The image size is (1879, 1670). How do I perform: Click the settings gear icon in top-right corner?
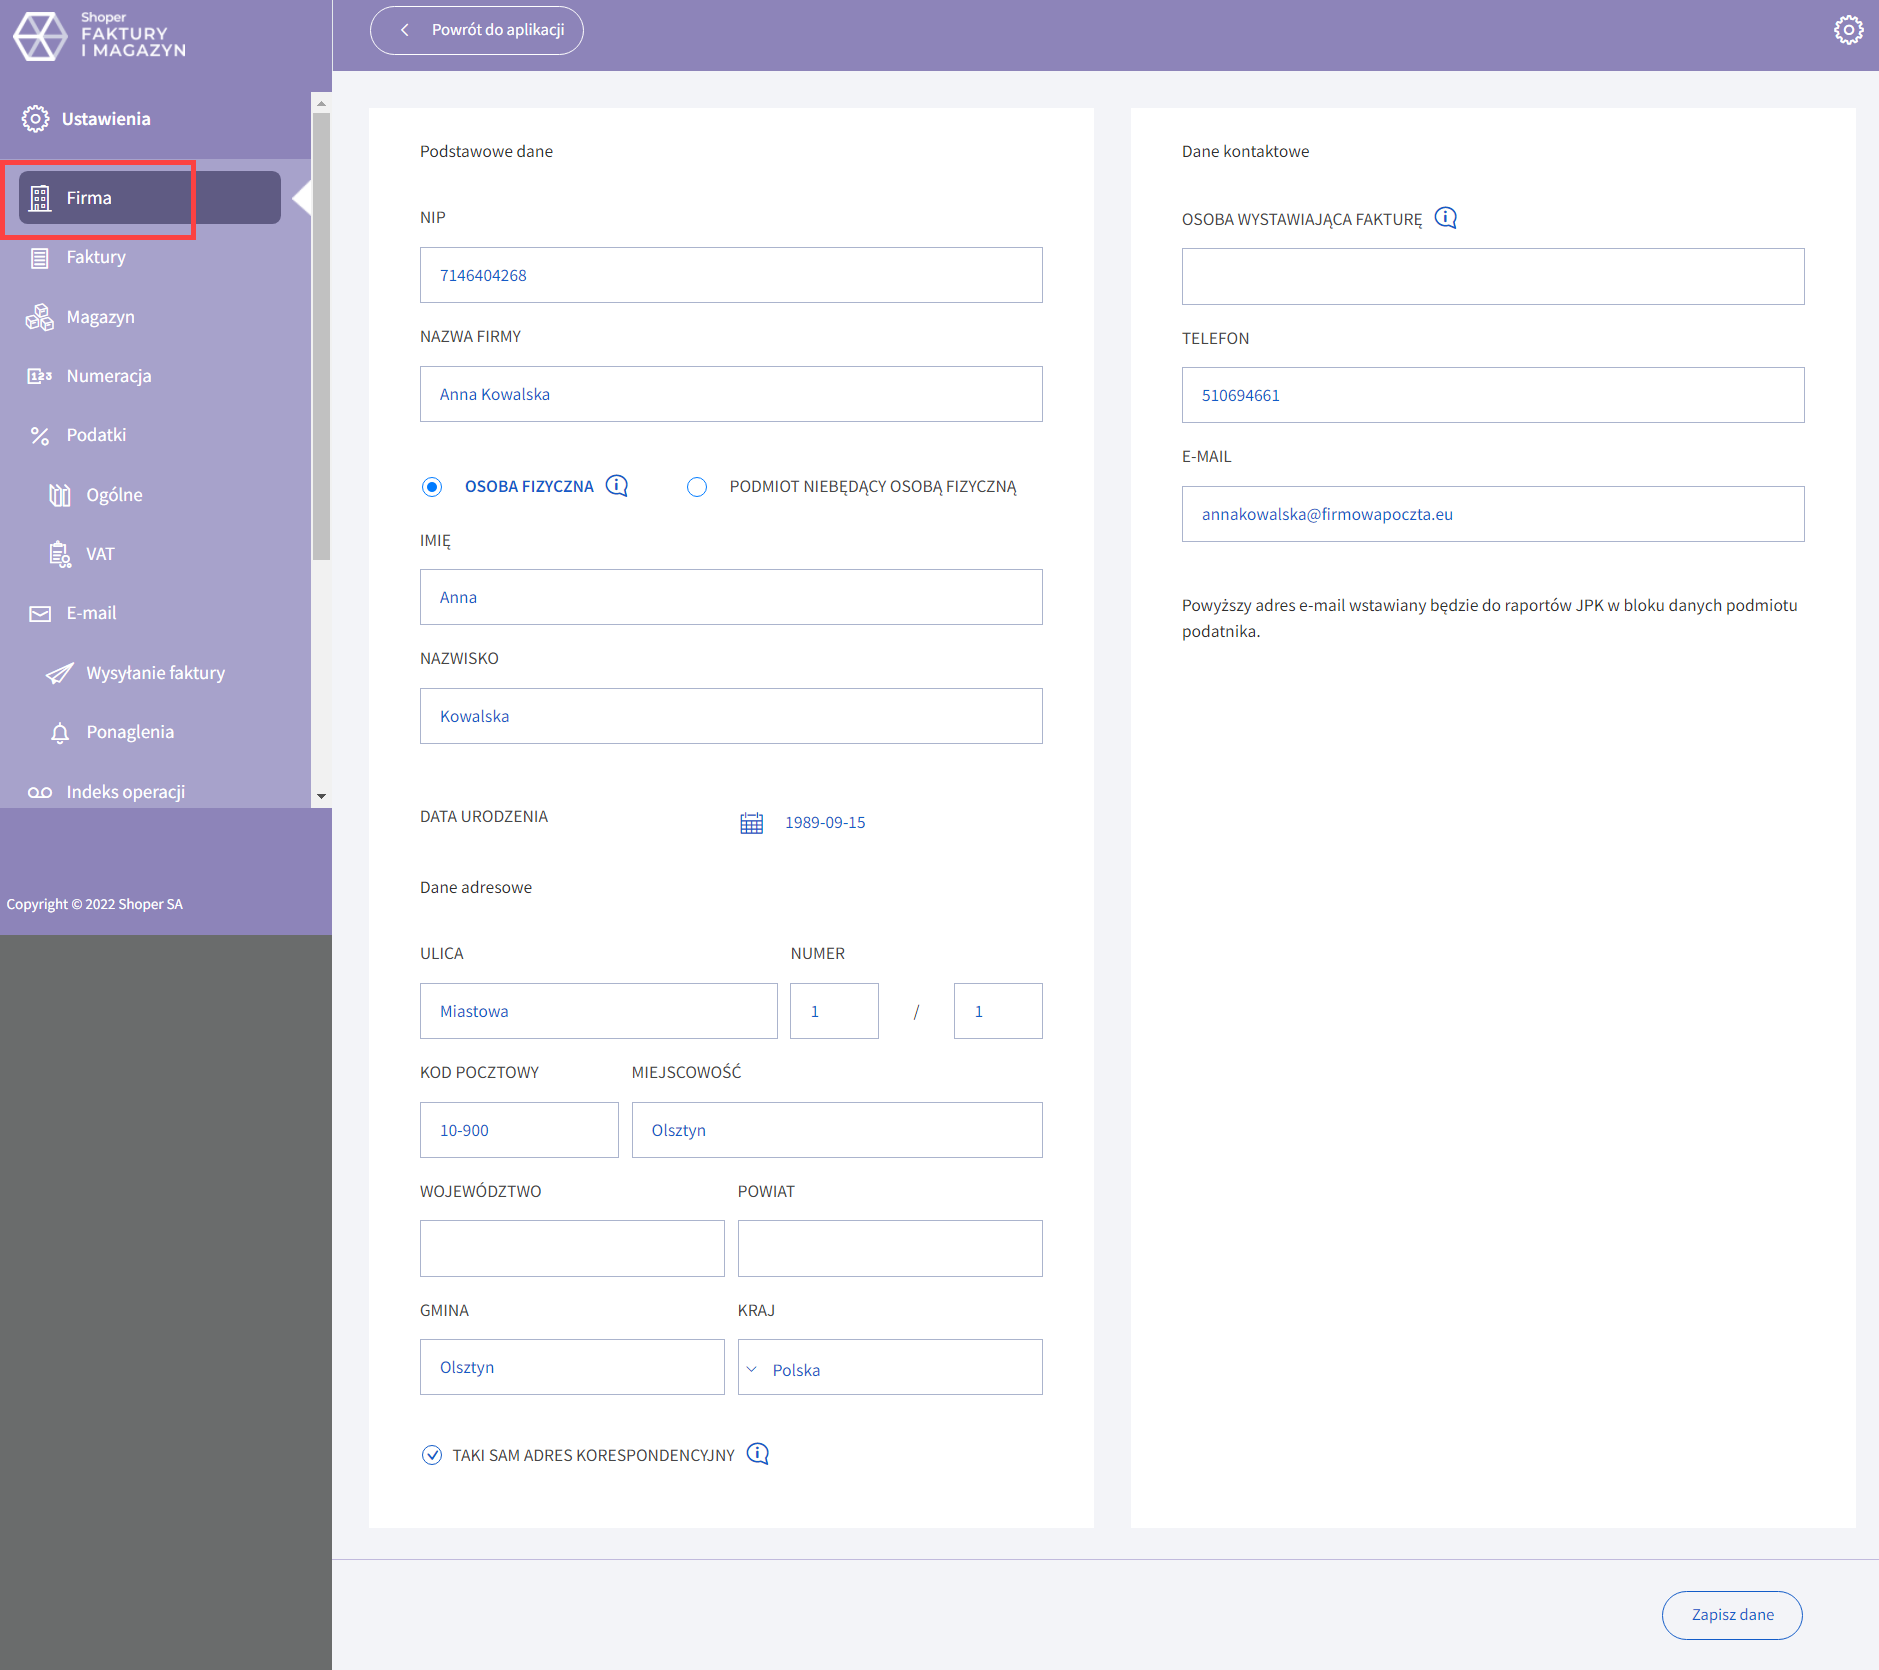point(1848,30)
